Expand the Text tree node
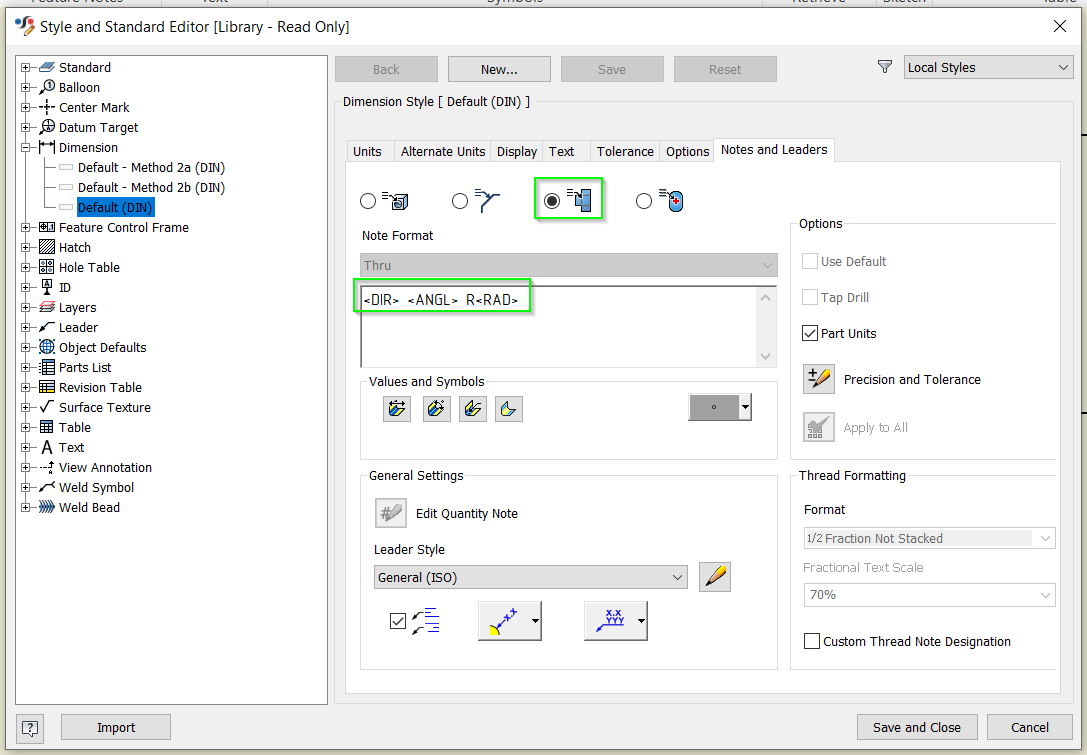Image resolution: width=1087 pixels, height=755 pixels. (26, 447)
